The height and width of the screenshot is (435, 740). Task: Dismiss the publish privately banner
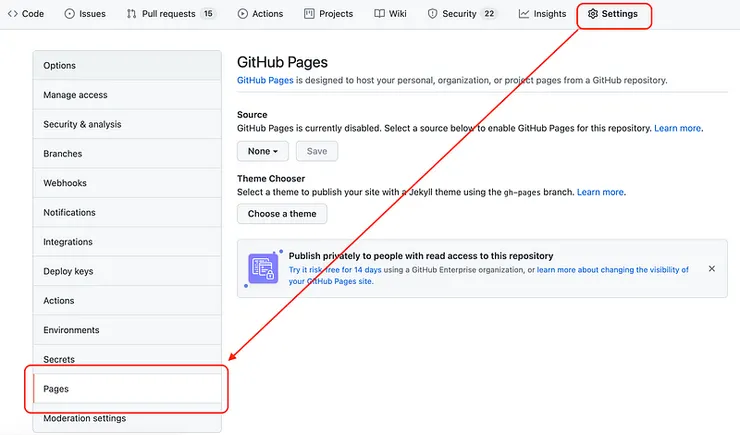tap(712, 268)
